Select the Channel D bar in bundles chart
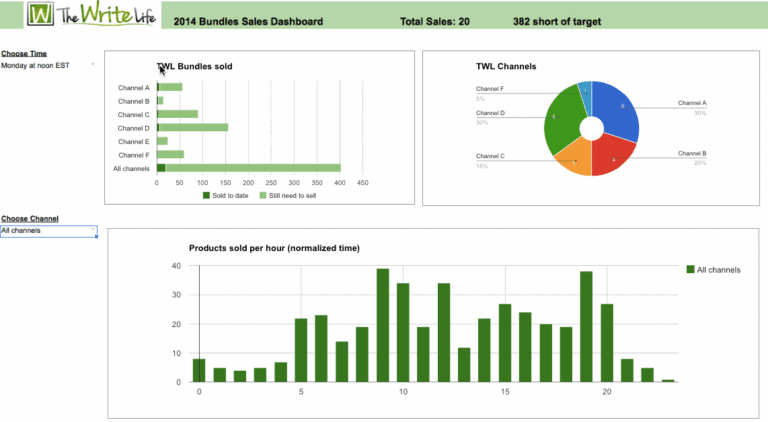The height and width of the screenshot is (422, 768). coord(192,128)
